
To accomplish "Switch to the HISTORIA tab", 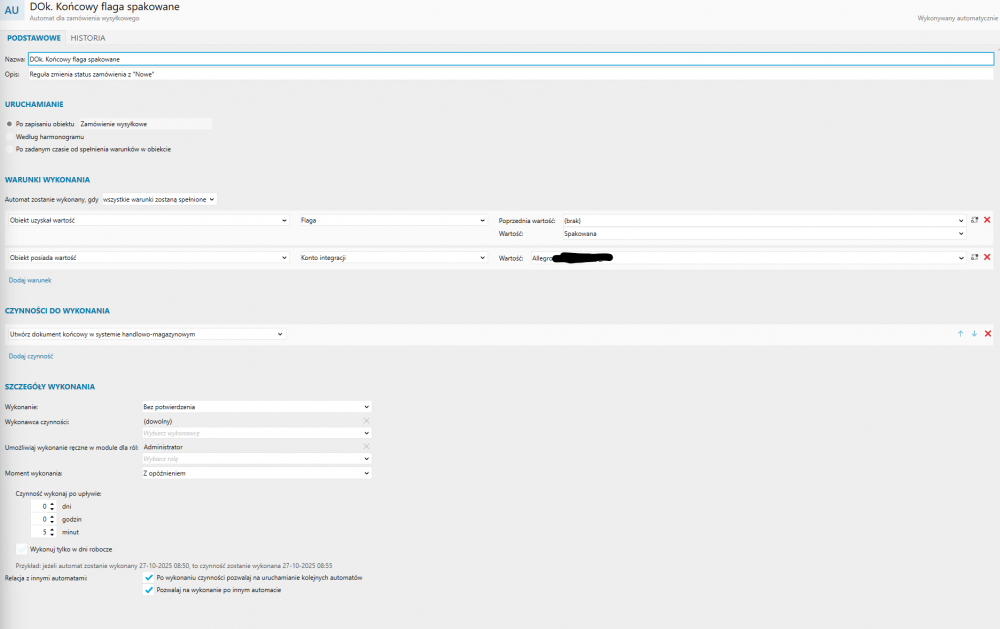I will [x=88, y=38].
